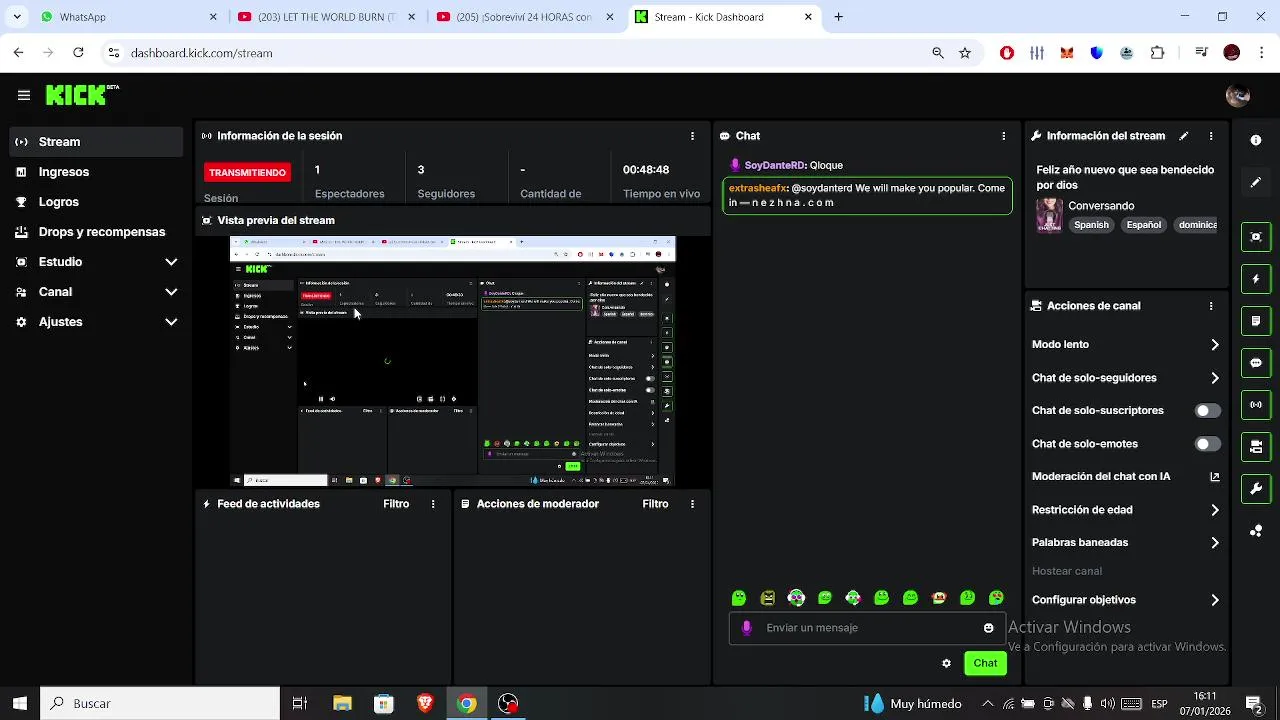Open Modo lento options arrow
Viewport: 1280px width, 720px height.
(1215, 344)
